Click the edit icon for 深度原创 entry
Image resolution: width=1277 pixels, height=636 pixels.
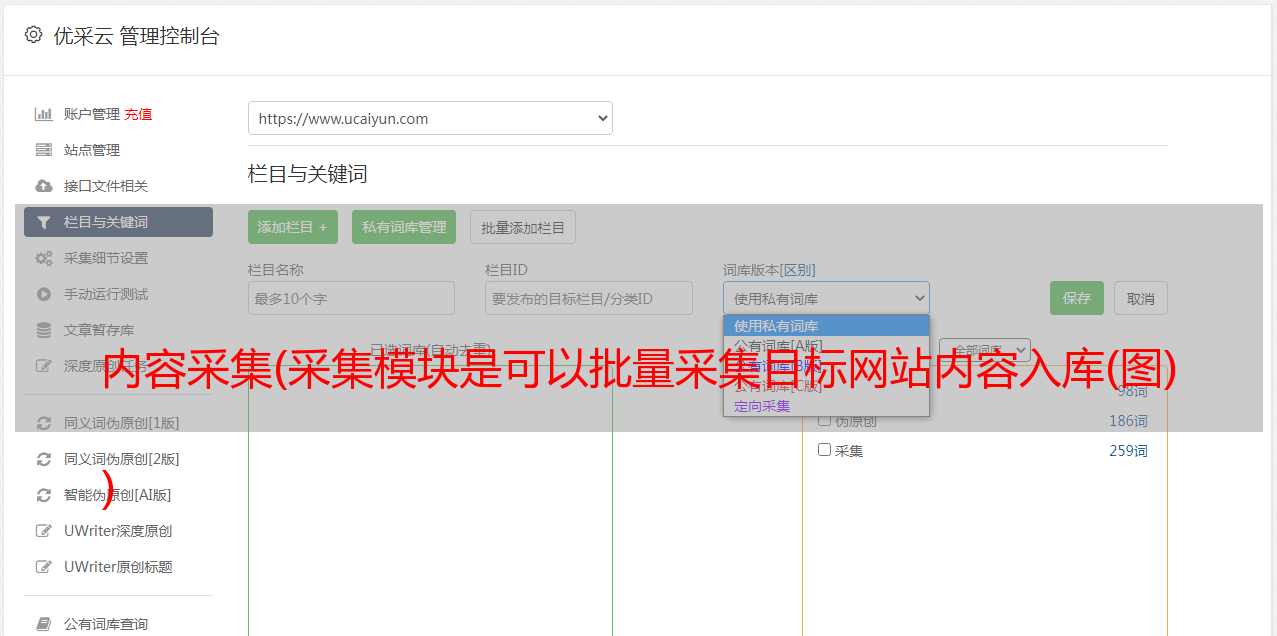(x=43, y=366)
